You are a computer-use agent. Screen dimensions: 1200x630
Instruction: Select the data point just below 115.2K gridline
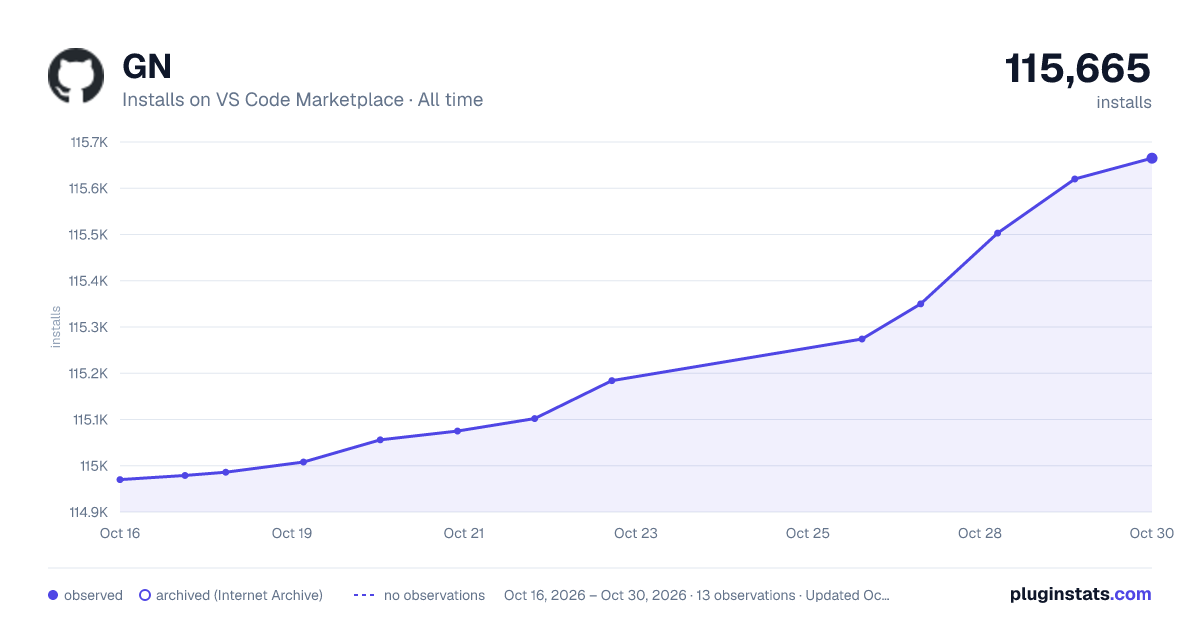point(612,381)
